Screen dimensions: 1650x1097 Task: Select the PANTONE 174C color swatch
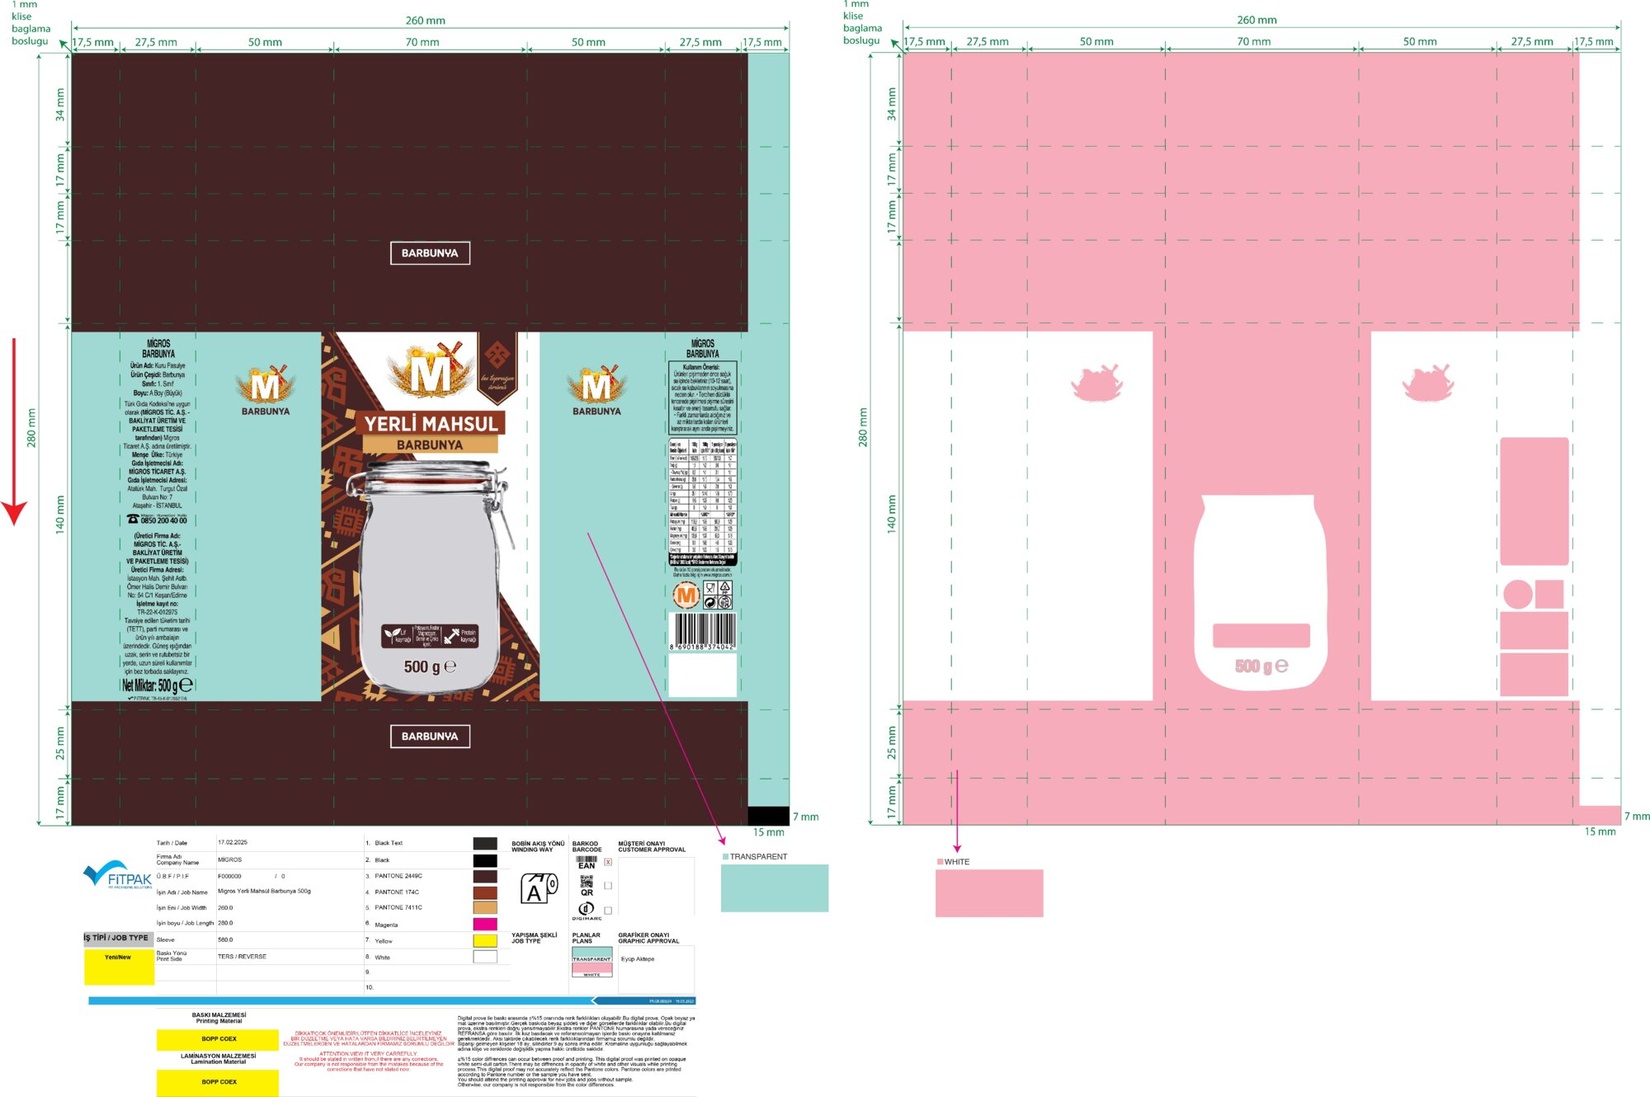tap(485, 892)
